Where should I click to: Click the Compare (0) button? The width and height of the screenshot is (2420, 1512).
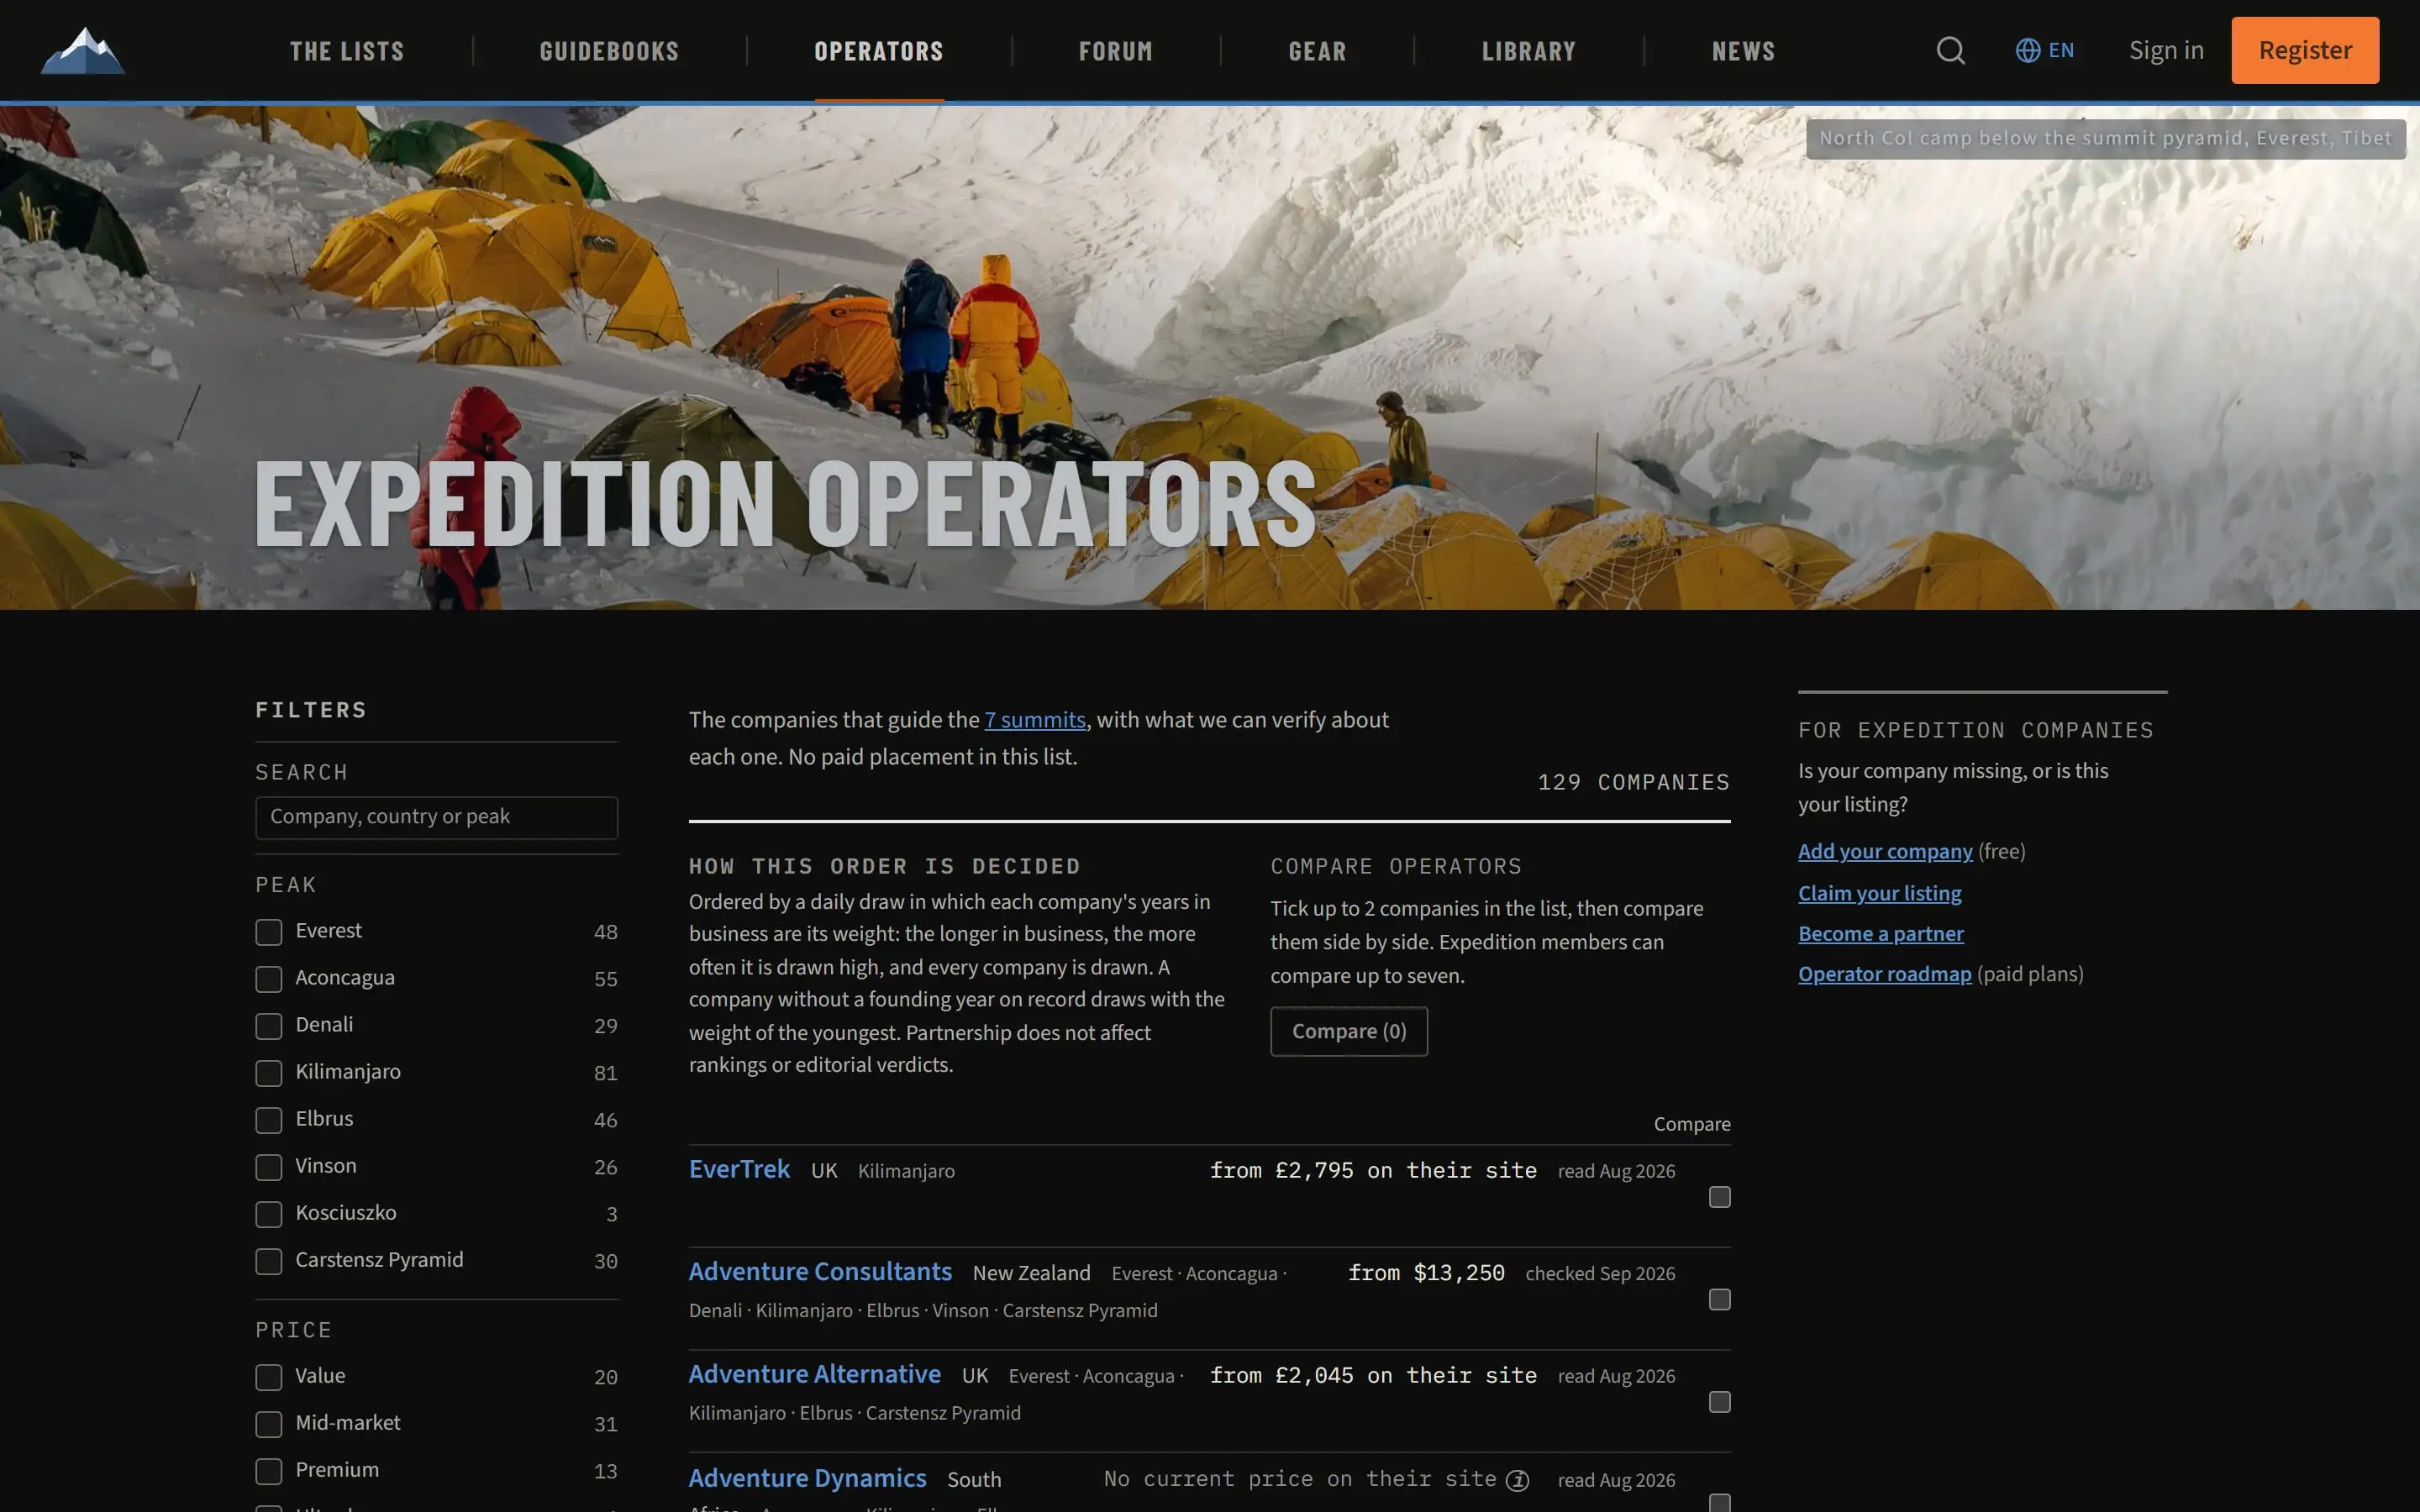[1348, 1031]
